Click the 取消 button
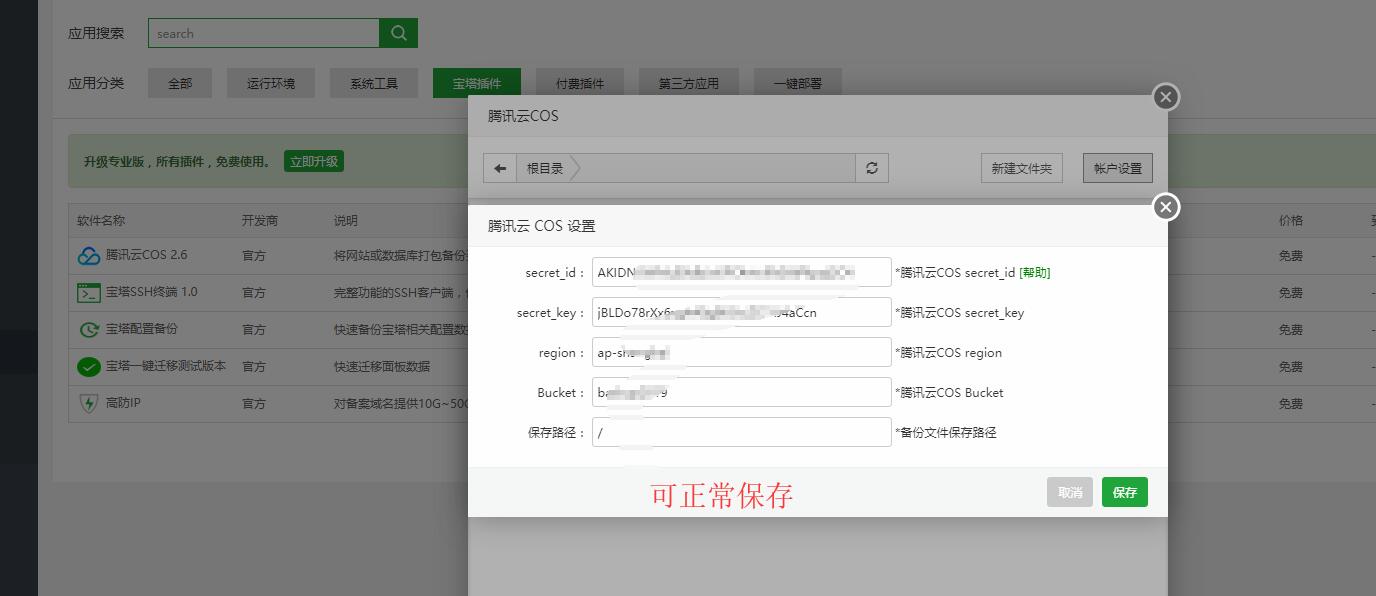Image resolution: width=1376 pixels, height=596 pixels. [1070, 492]
